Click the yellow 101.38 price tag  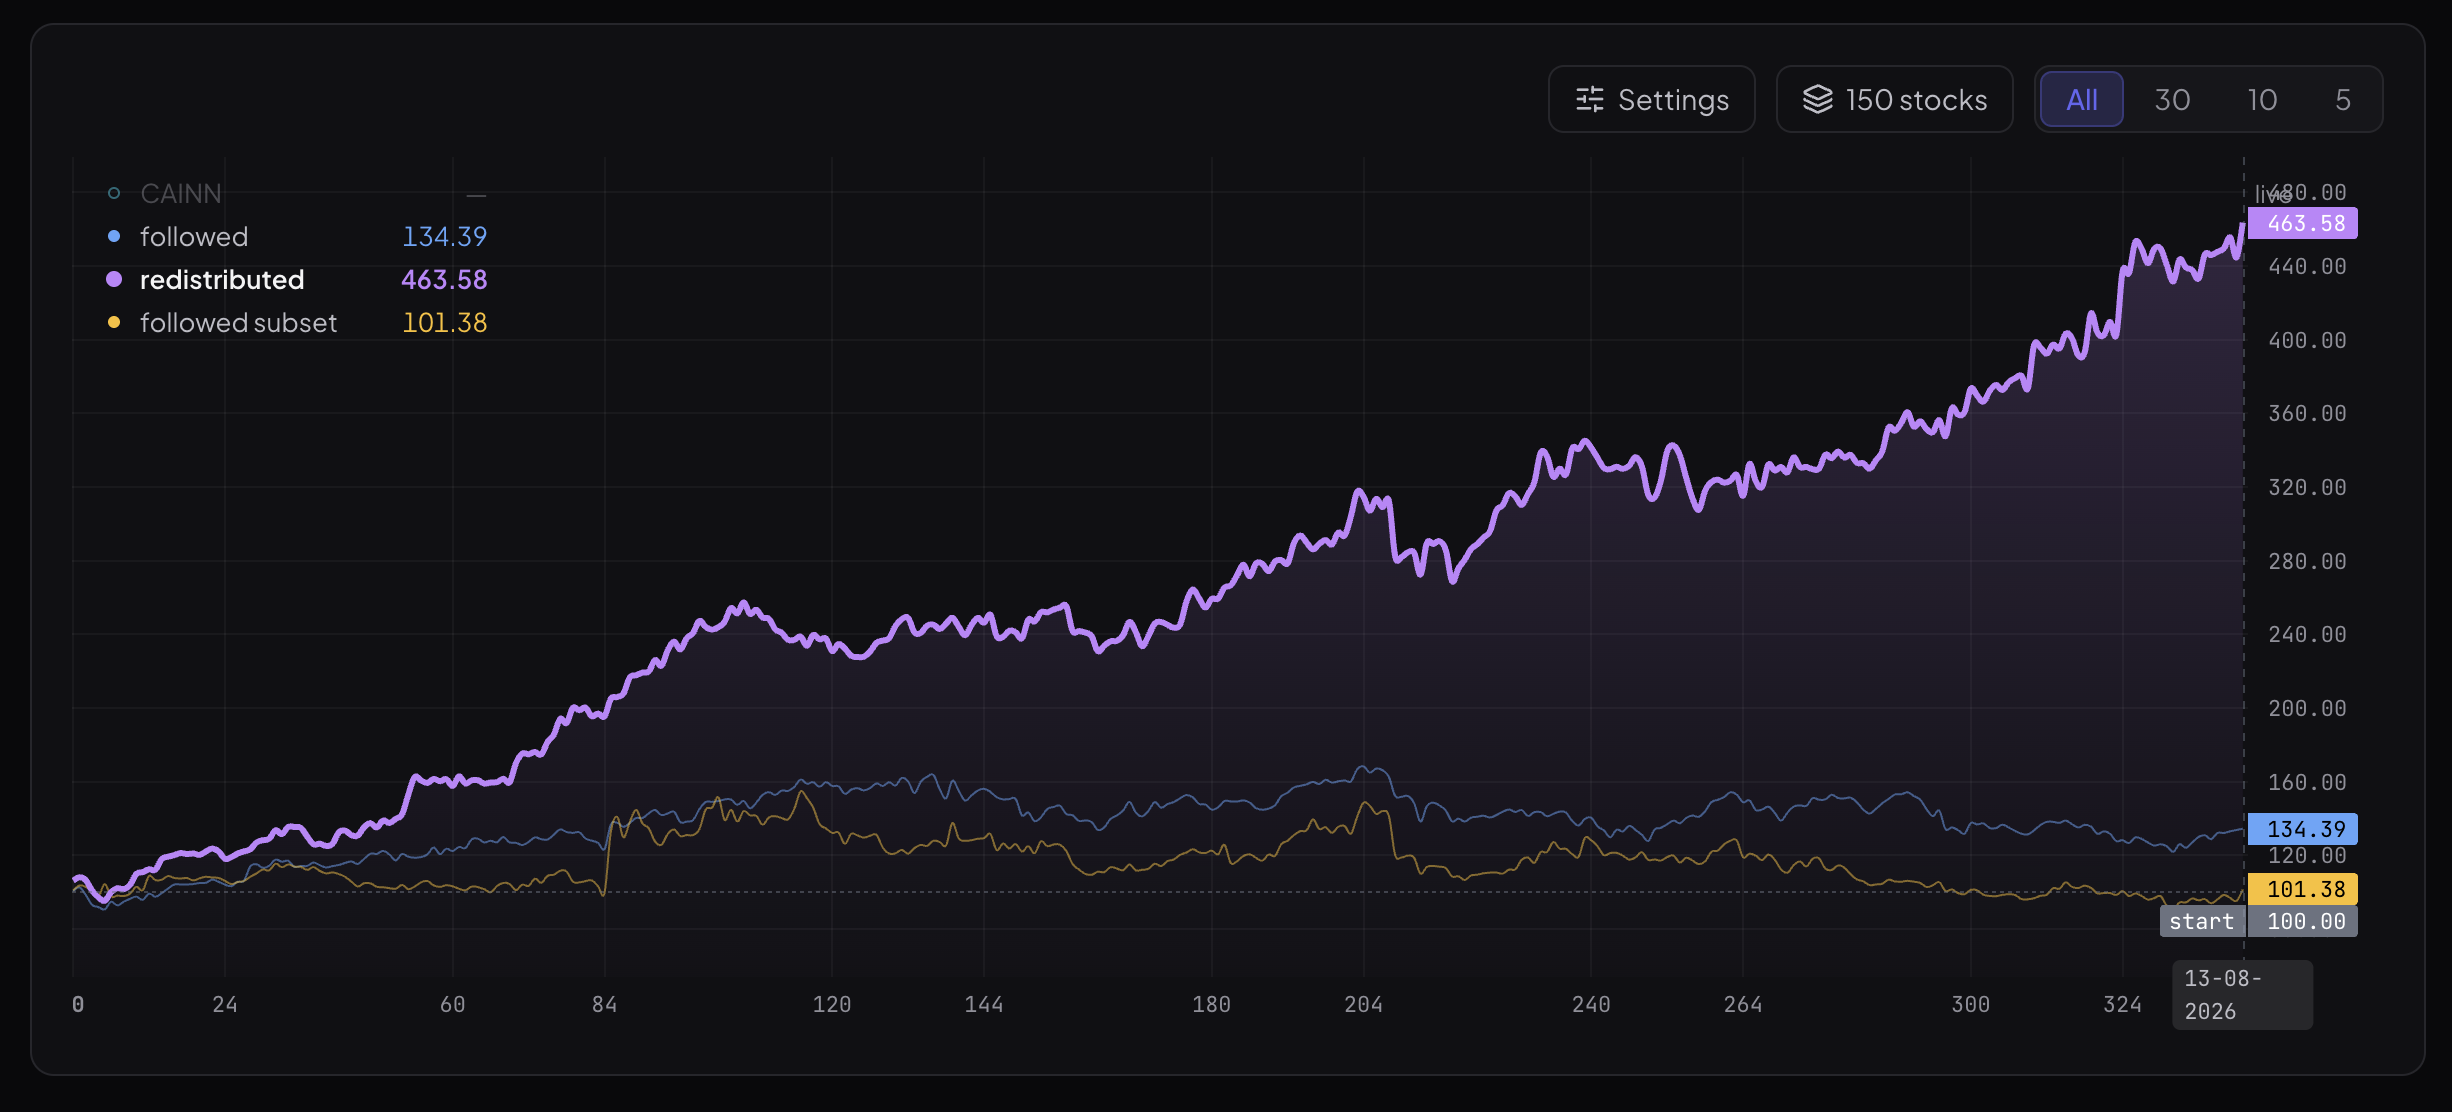[x=2302, y=889]
